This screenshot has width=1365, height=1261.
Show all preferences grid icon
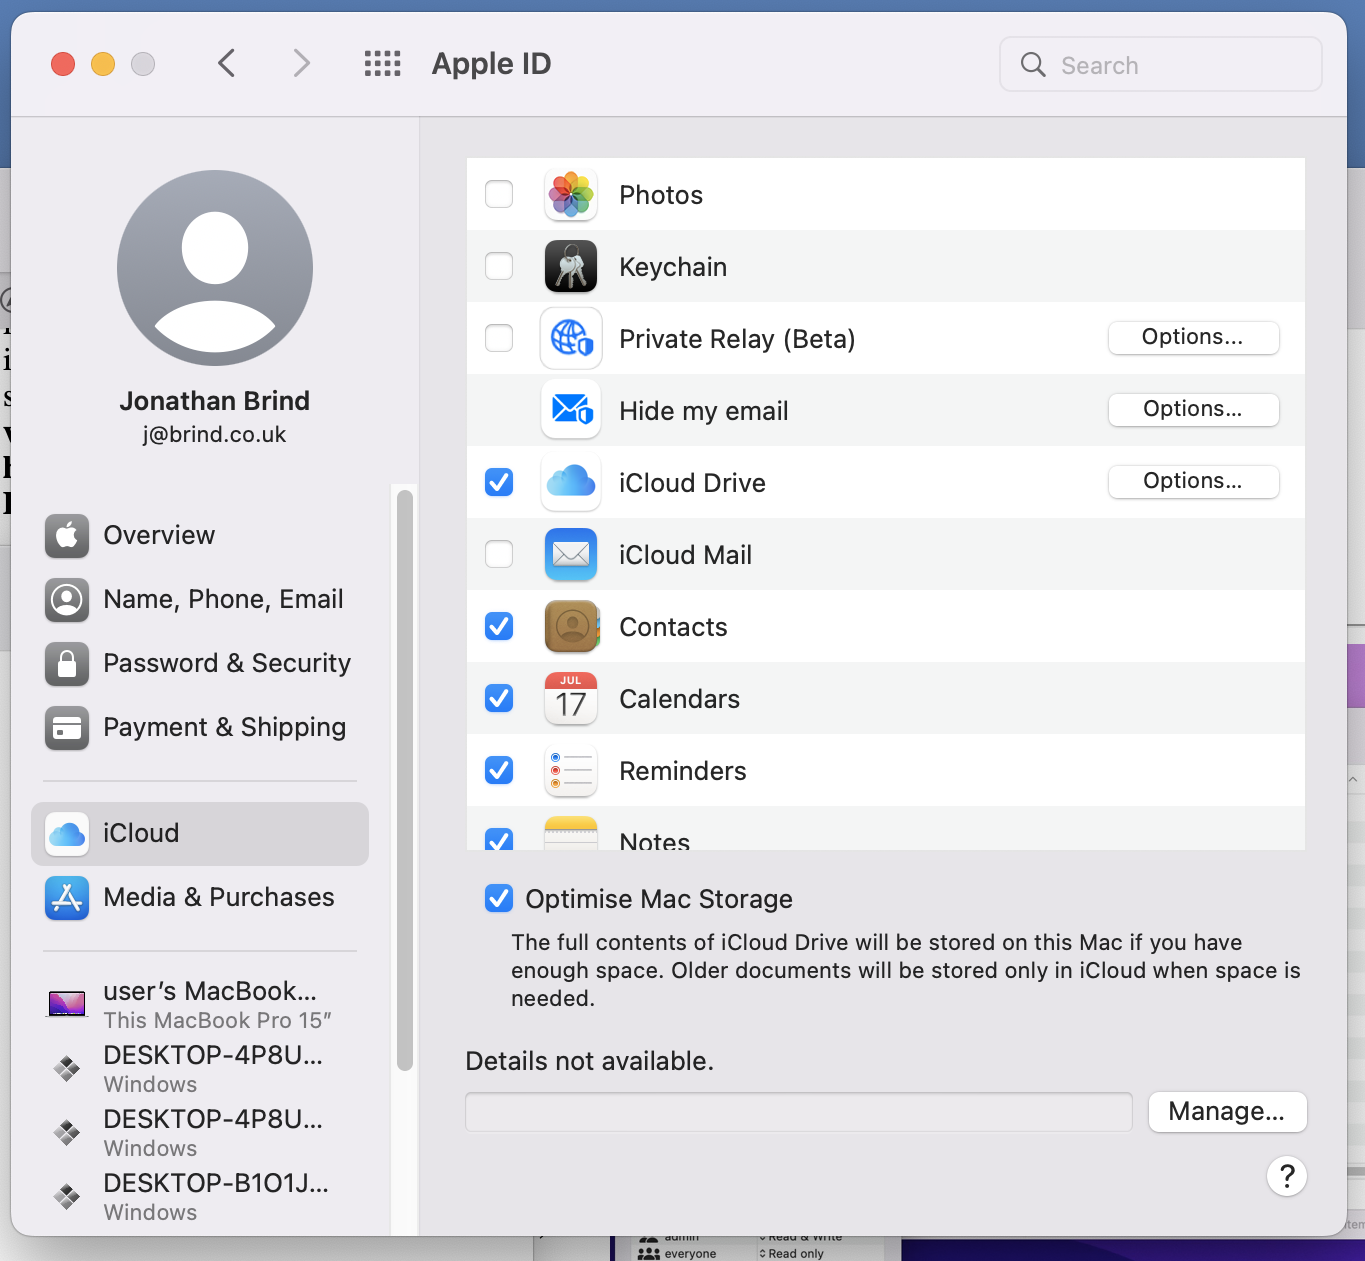point(382,64)
